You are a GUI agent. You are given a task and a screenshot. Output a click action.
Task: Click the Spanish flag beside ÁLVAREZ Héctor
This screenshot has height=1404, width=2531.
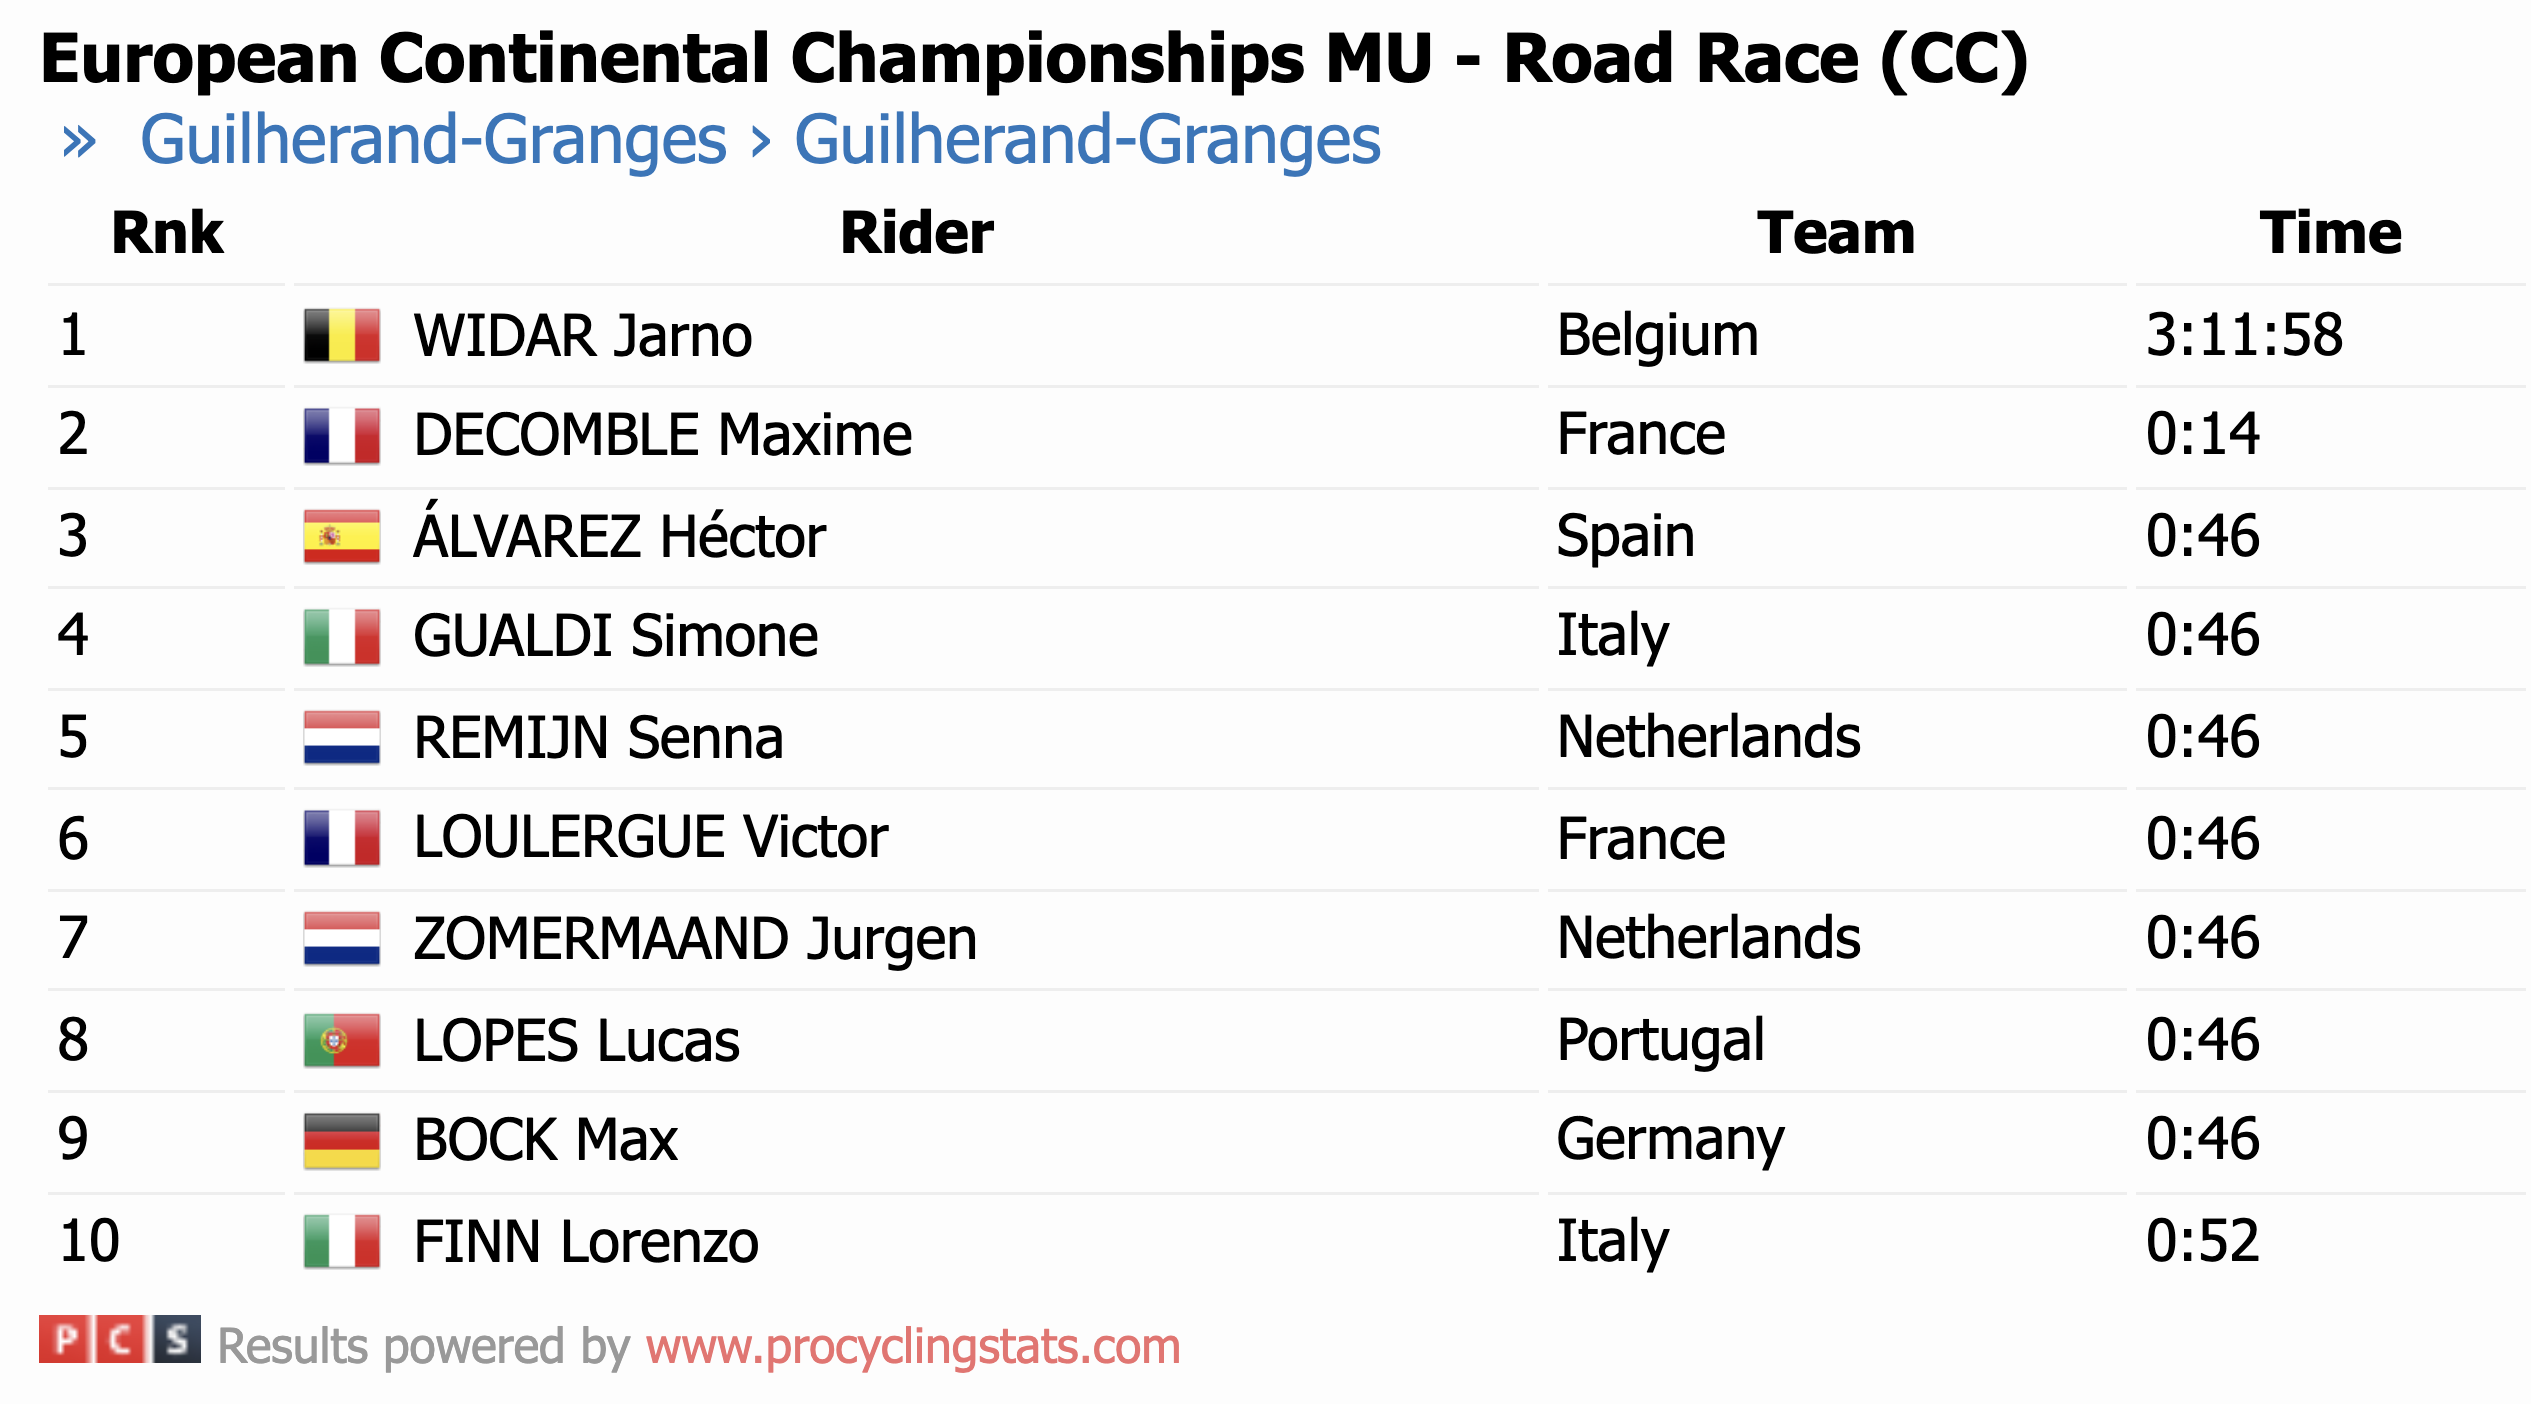click(x=341, y=536)
